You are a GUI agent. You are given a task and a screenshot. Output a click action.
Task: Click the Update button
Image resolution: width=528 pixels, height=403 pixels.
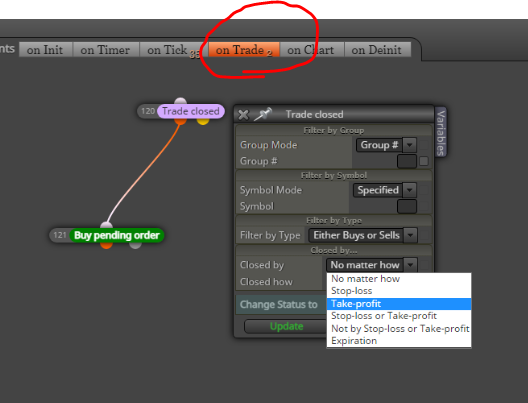click(286, 326)
